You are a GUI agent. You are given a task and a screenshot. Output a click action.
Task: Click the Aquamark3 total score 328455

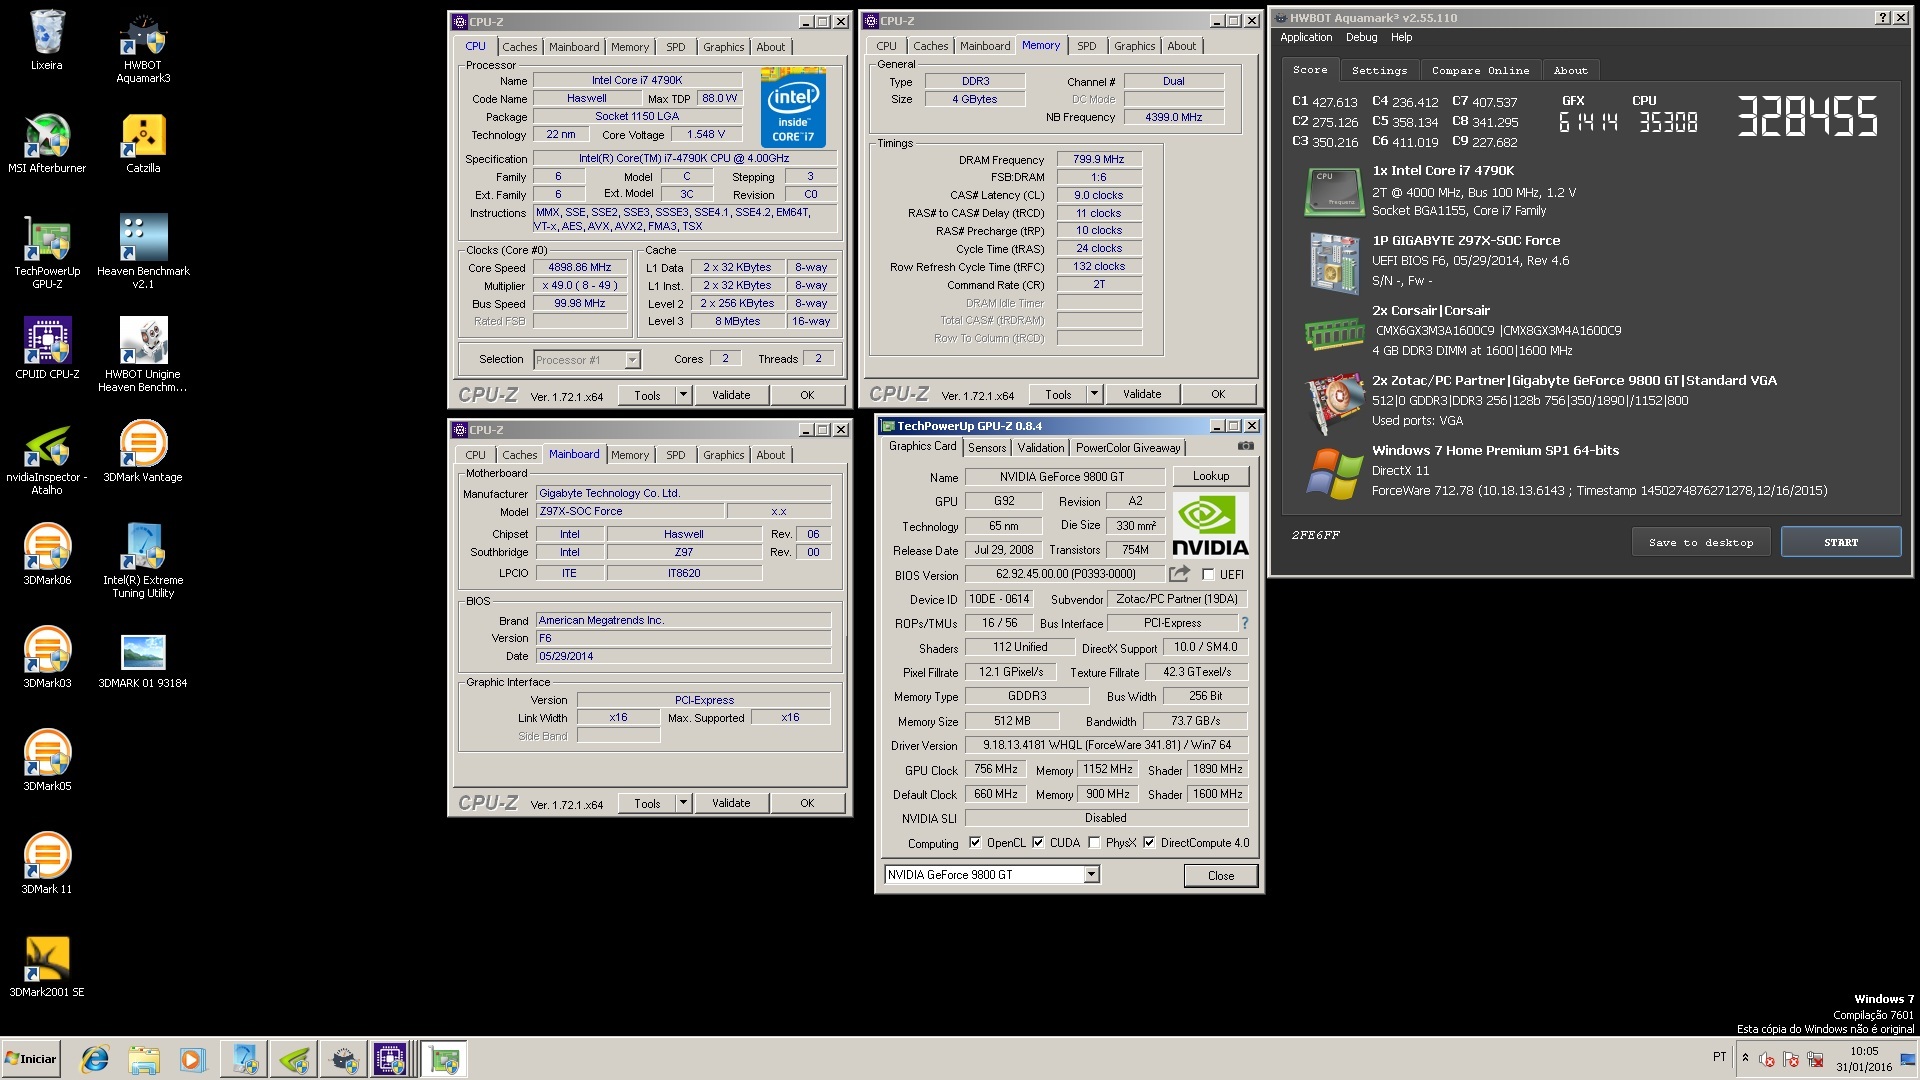pos(1806,117)
